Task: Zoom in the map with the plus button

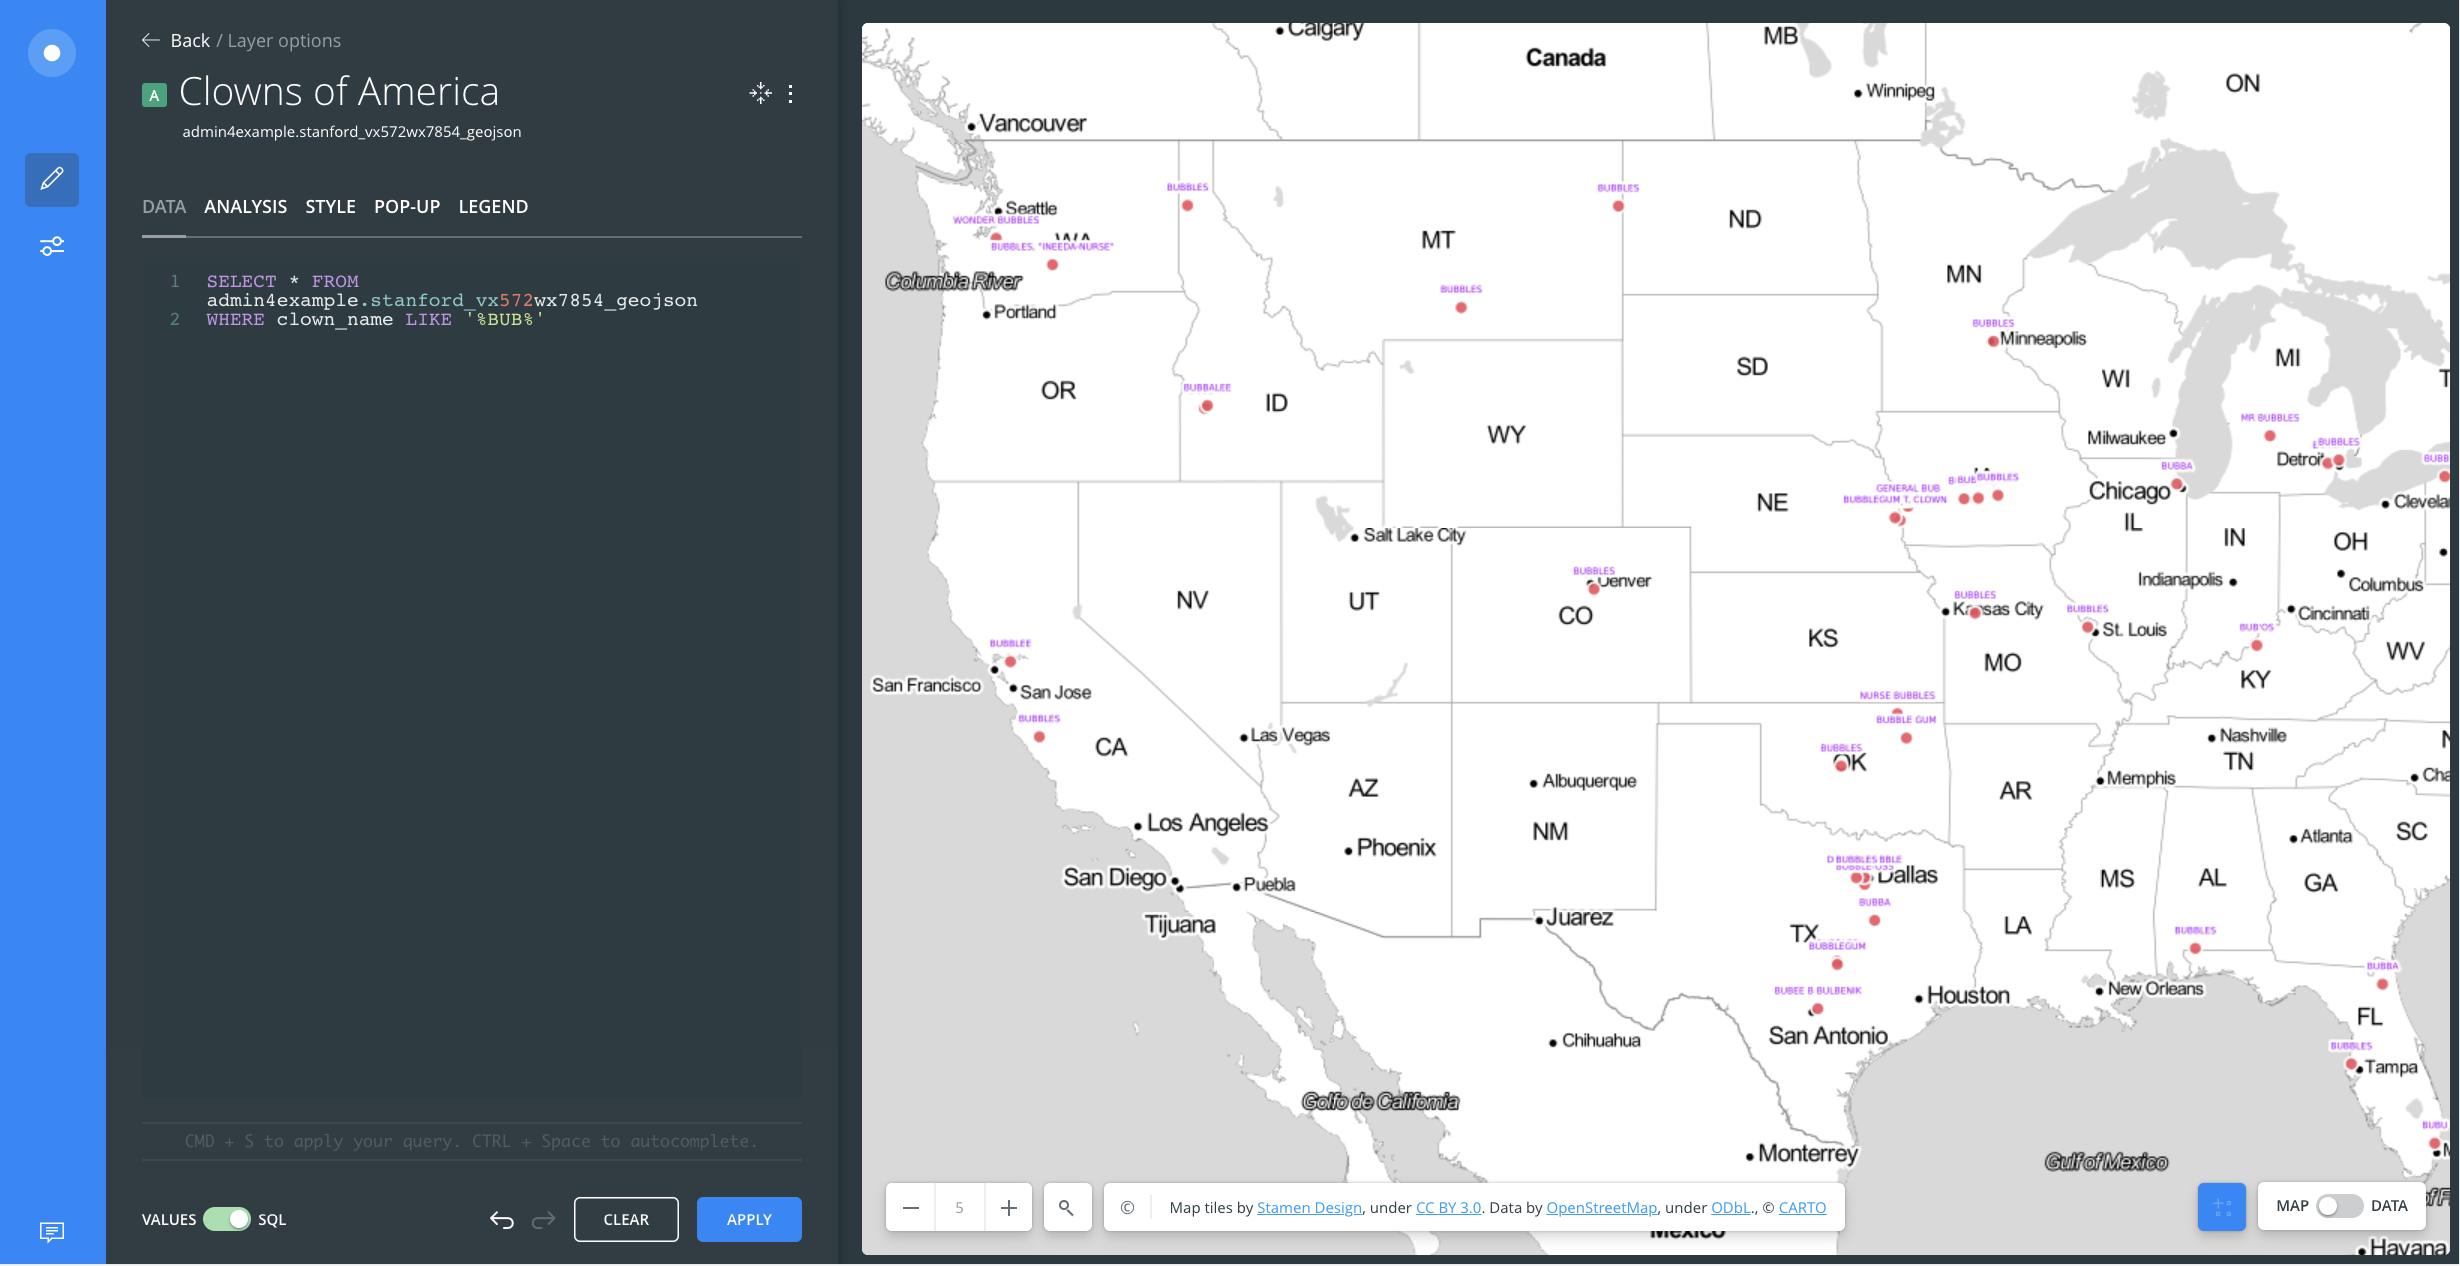Action: pos(1008,1207)
